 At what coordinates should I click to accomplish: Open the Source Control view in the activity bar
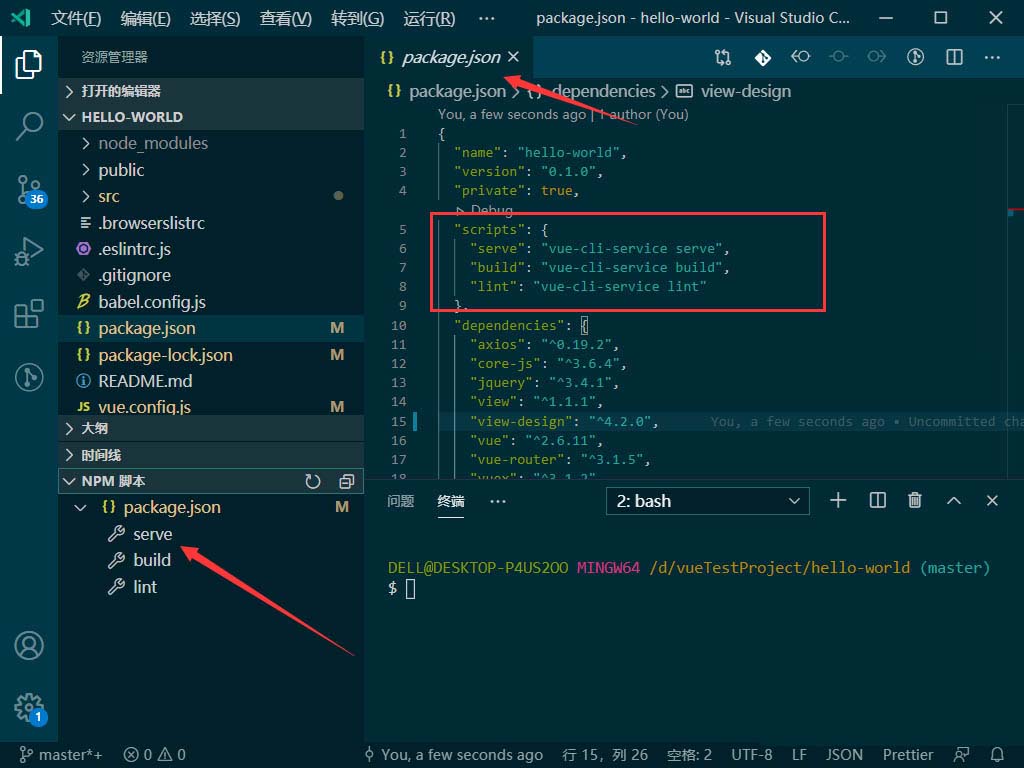(29, 190)
